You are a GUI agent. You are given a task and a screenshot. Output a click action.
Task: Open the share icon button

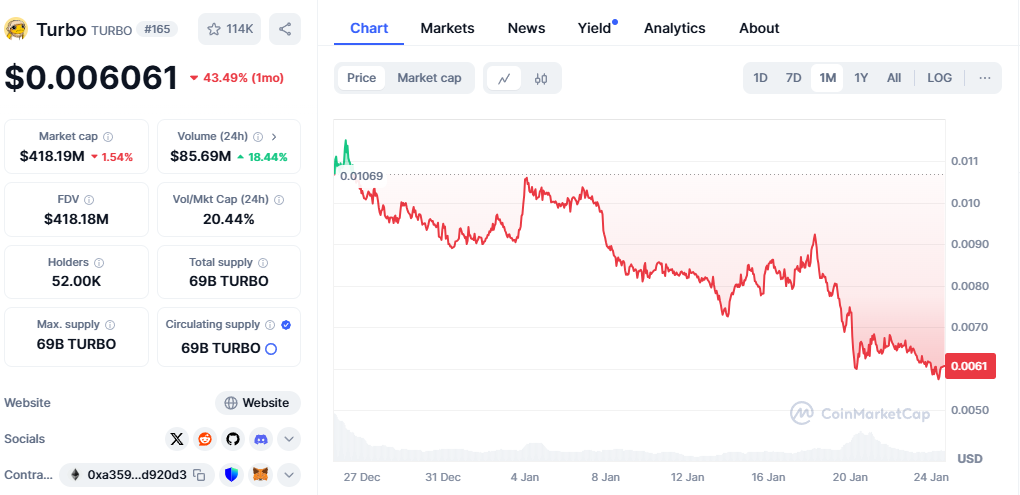point(285,29)
